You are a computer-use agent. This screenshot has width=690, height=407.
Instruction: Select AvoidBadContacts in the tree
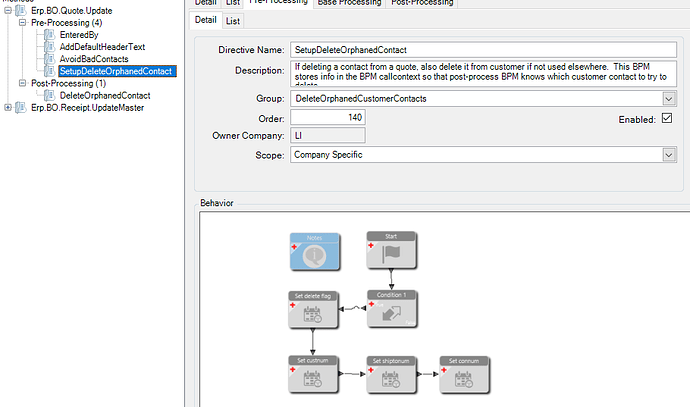(x=94, y=59)
